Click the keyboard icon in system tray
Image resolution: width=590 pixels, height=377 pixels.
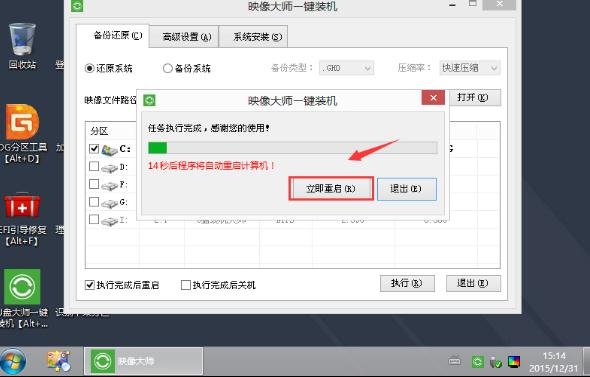pyautogui.click(x=455, y=362)
